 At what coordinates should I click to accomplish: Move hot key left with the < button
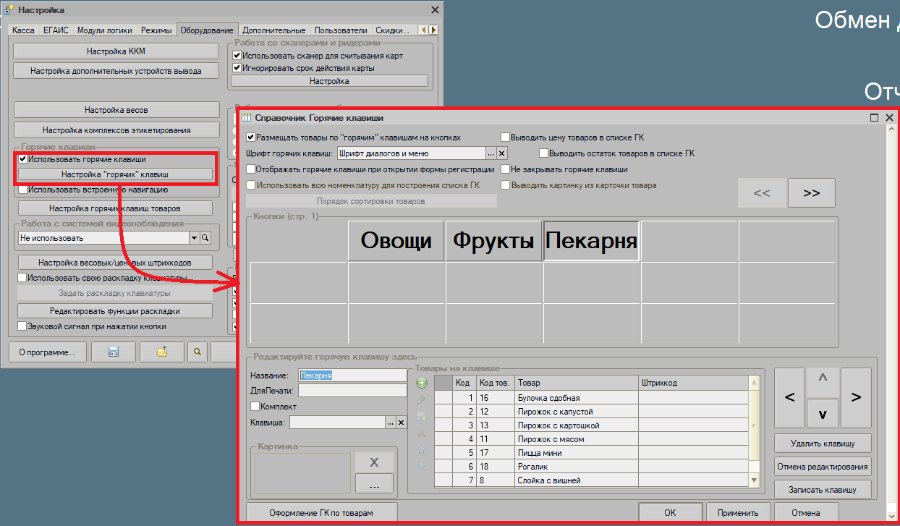point(790,397)
